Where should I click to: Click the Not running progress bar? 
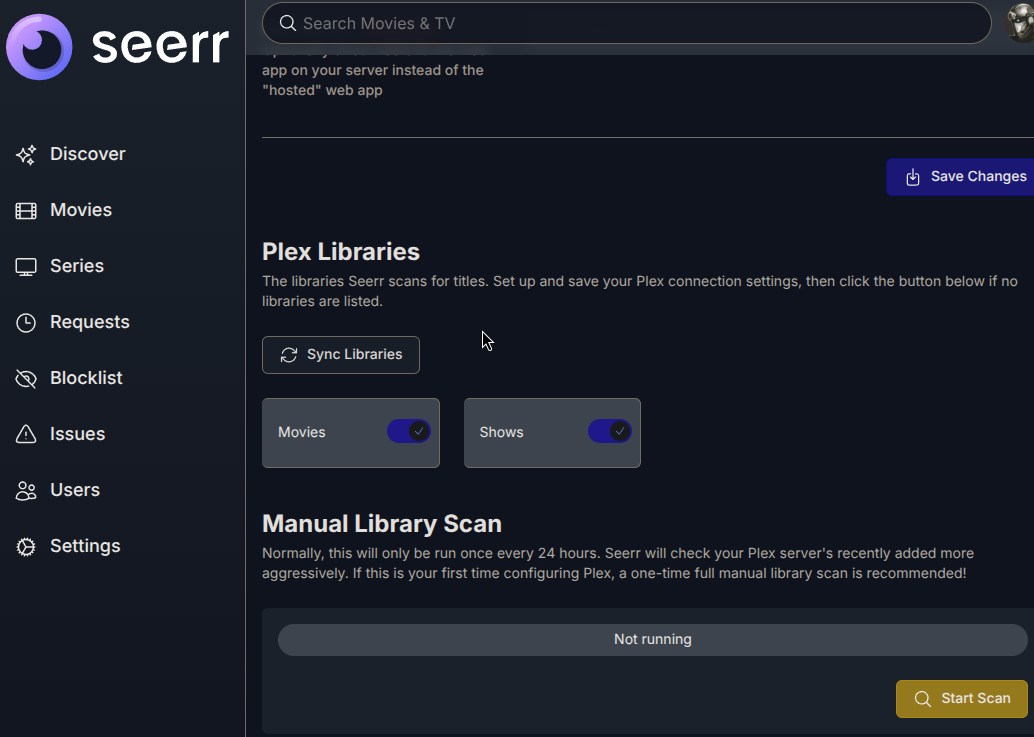click(x=653, y=639)
